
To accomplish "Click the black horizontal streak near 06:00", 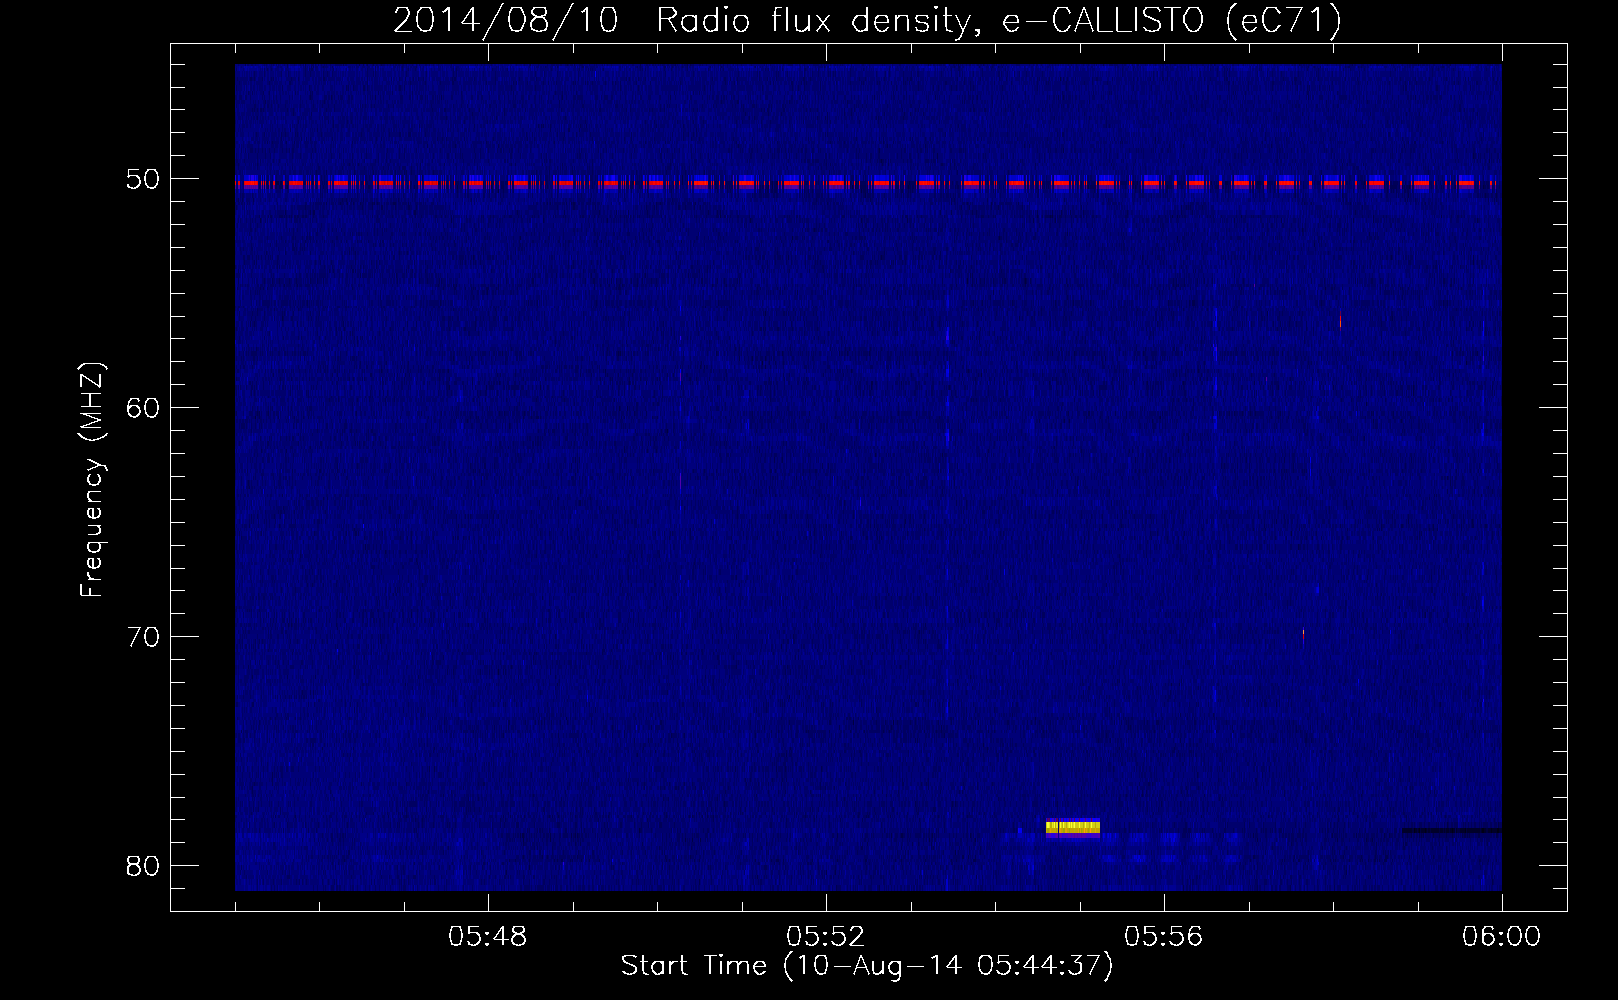I will pyautogui.click(x=1451, y=830).
